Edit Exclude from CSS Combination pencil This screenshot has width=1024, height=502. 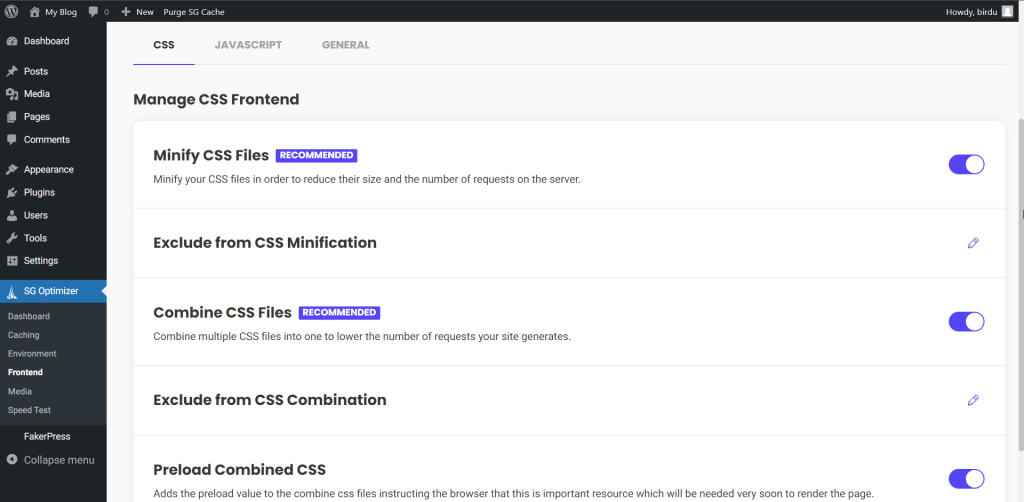(973, 400)
